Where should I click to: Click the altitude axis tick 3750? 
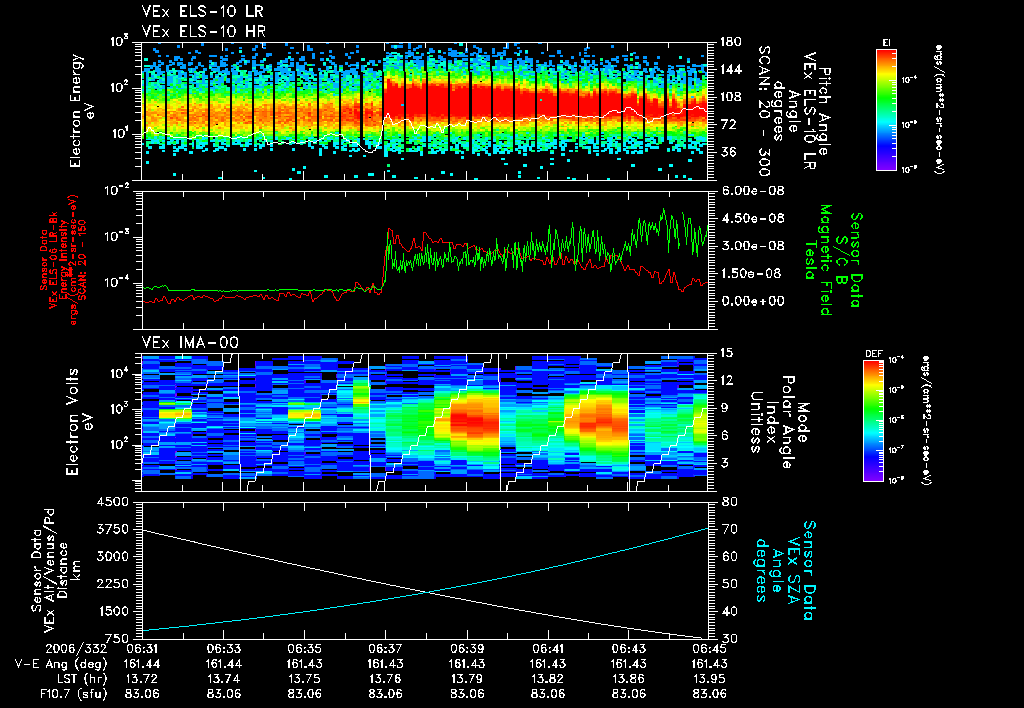(112, 529)
